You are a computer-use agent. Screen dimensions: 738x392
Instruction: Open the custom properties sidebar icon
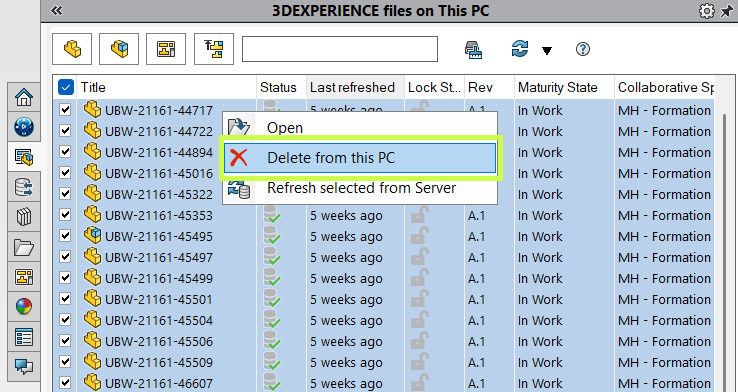(x=24, y=337)
